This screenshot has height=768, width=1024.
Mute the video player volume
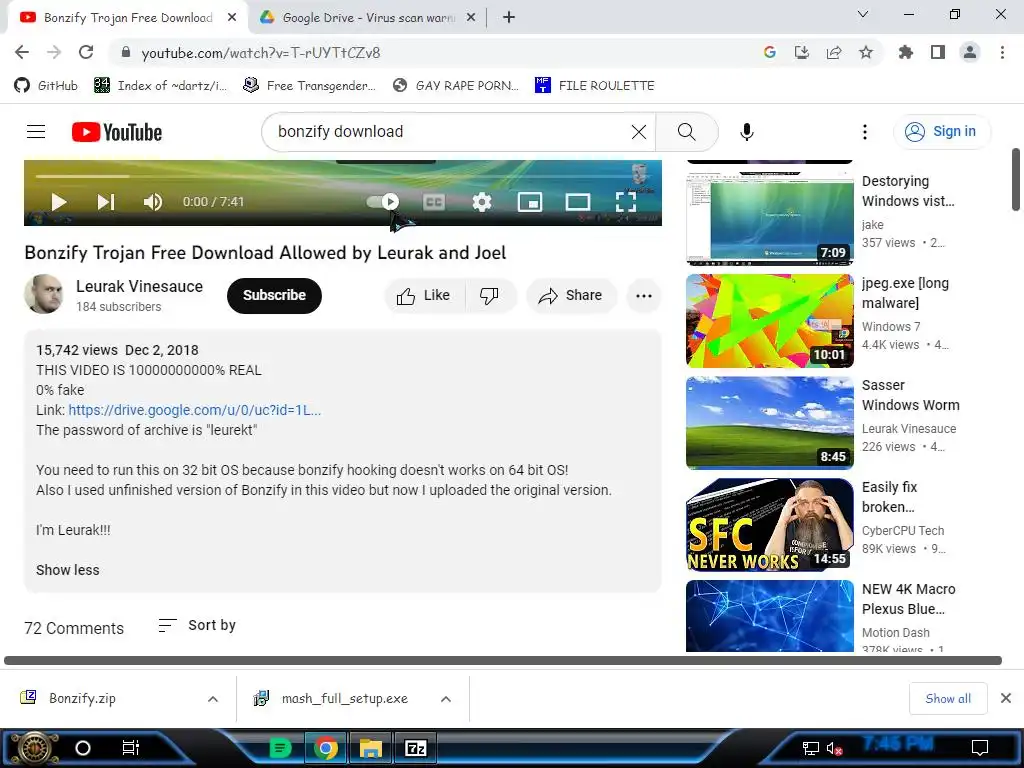153,202
